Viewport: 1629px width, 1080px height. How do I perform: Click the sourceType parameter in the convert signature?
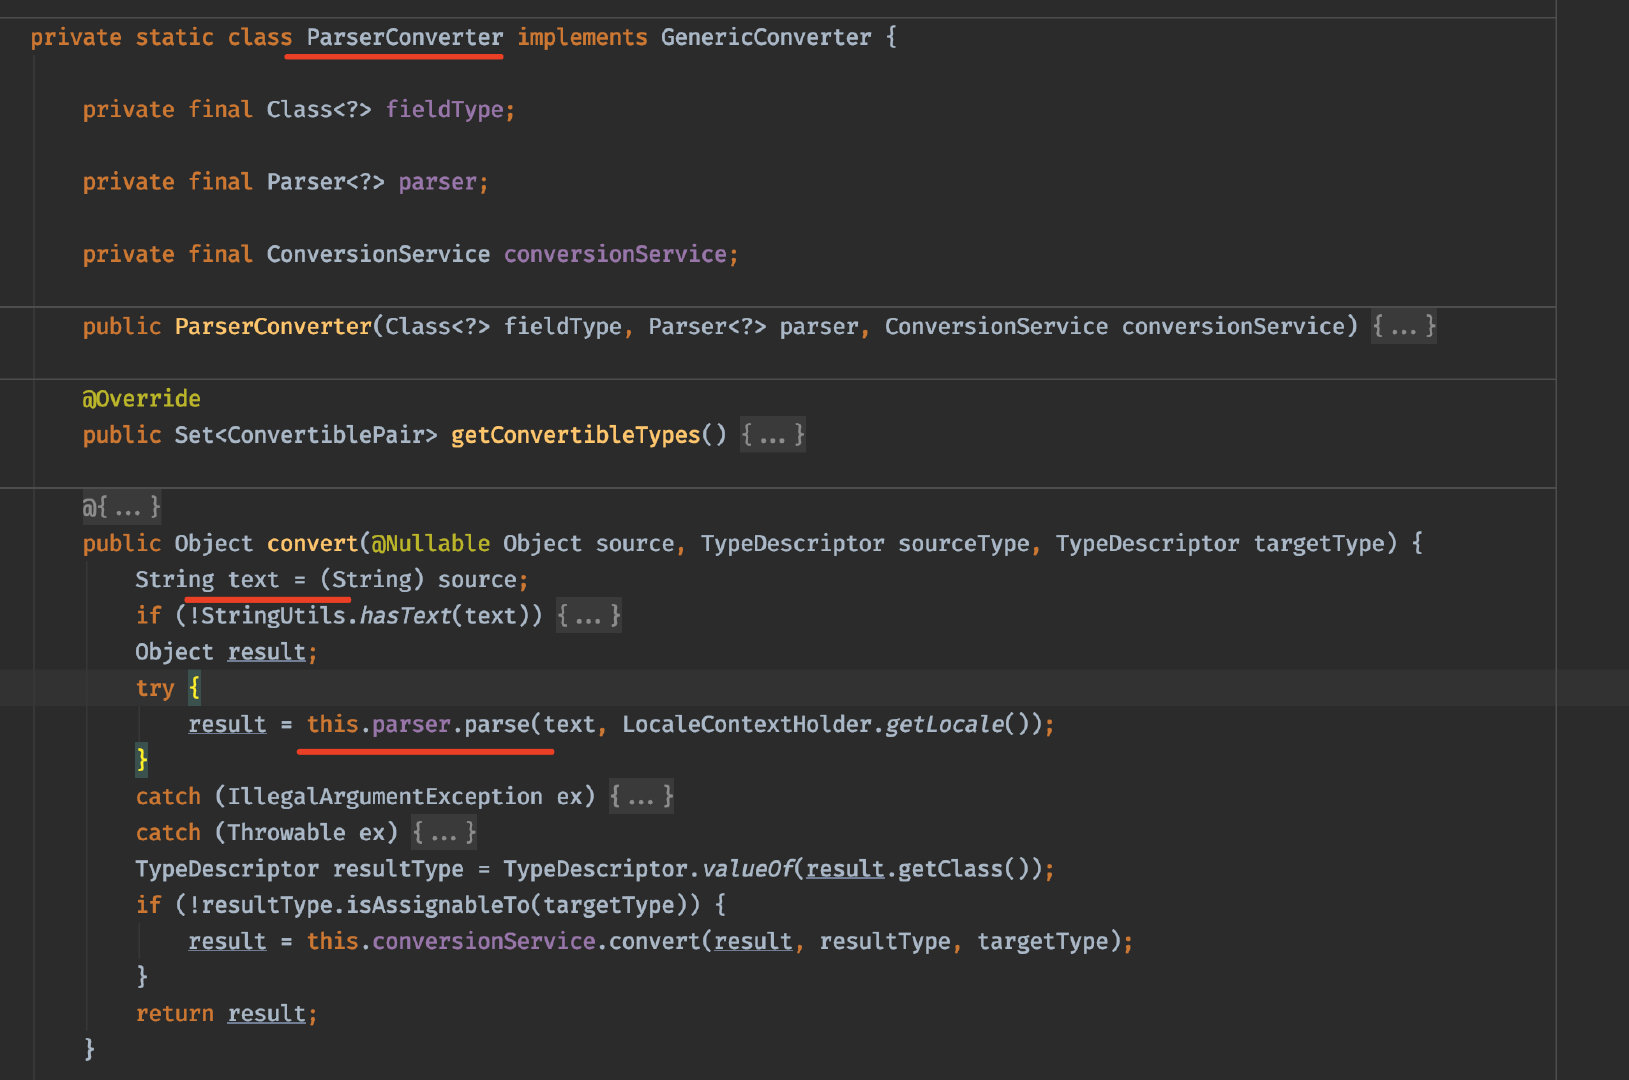[x=963, y=543]
